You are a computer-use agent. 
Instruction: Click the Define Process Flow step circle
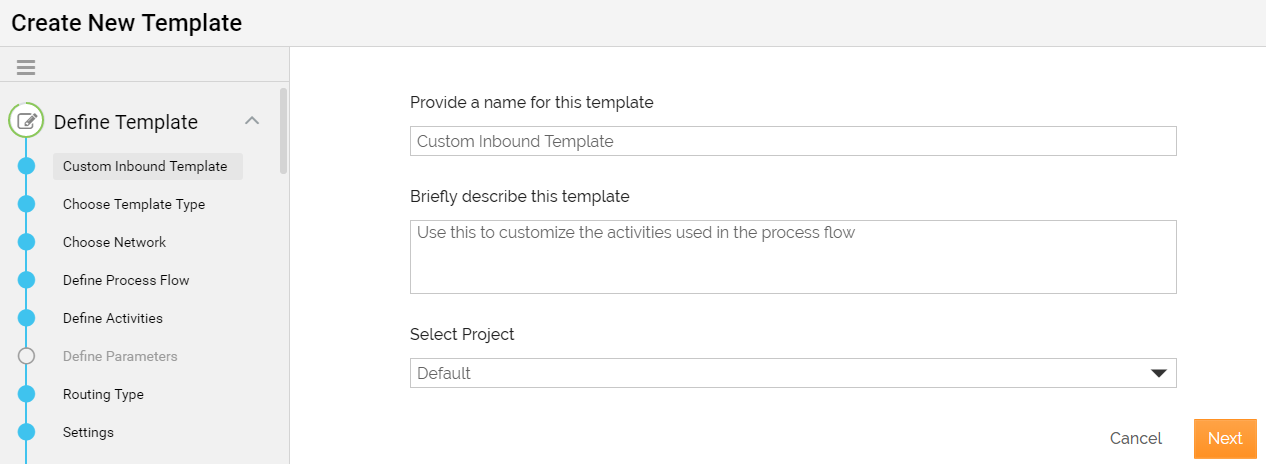click(x=27, y=280)
